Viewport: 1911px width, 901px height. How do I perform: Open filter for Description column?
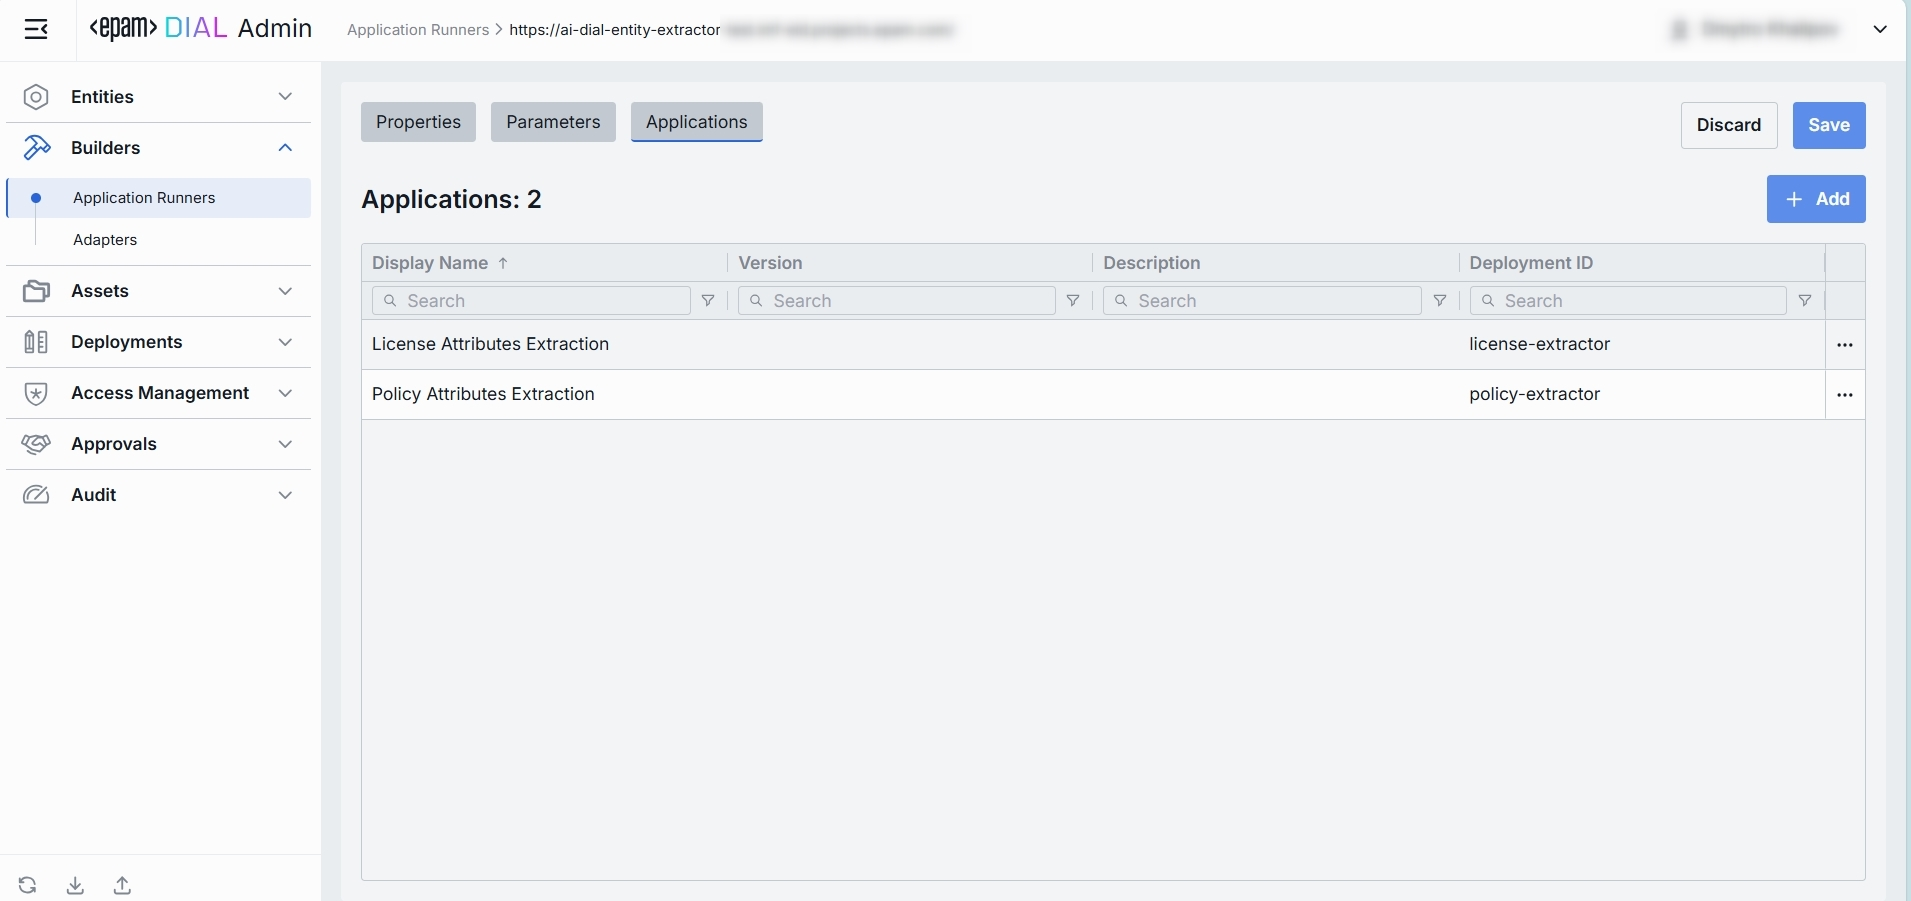[1440, 301]
